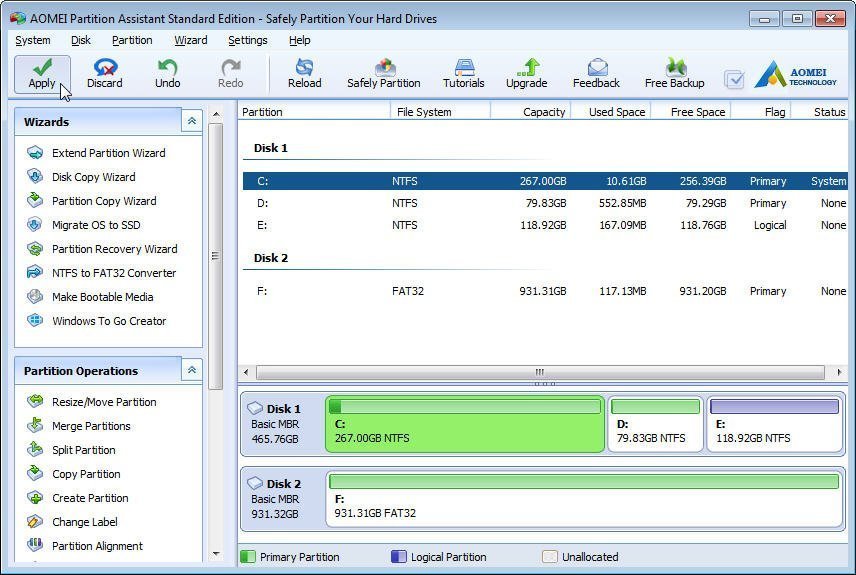
Task: Sort by the Partition column header
Action: (314, 112)
